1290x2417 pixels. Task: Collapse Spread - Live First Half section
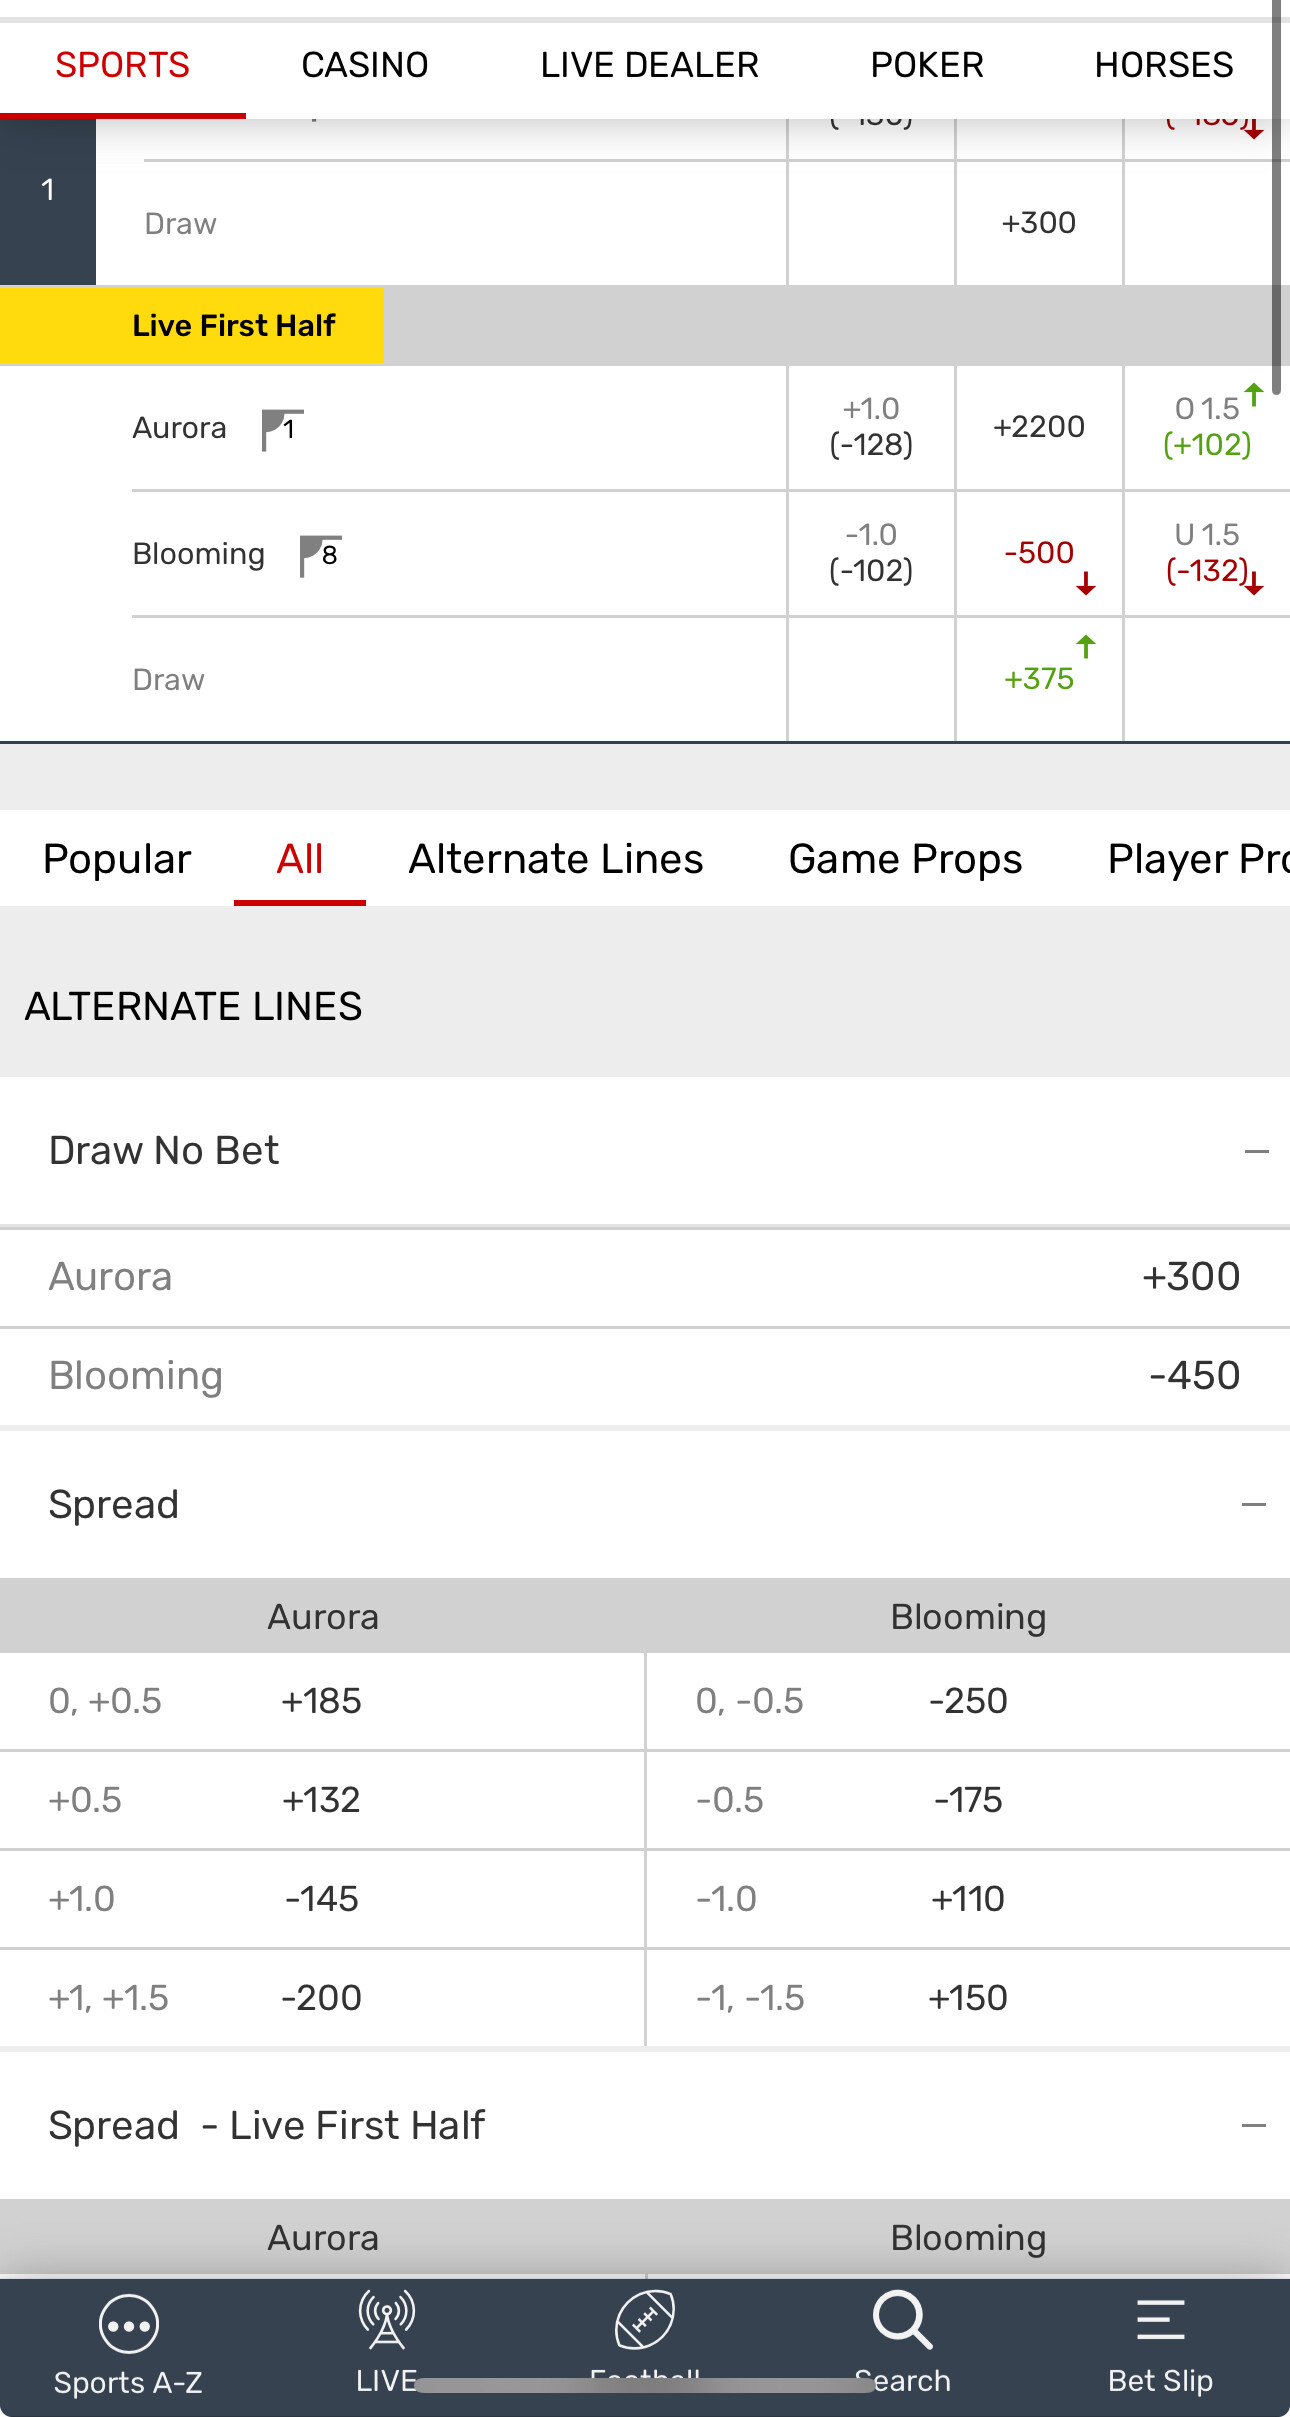[x=1253, y=2126]
